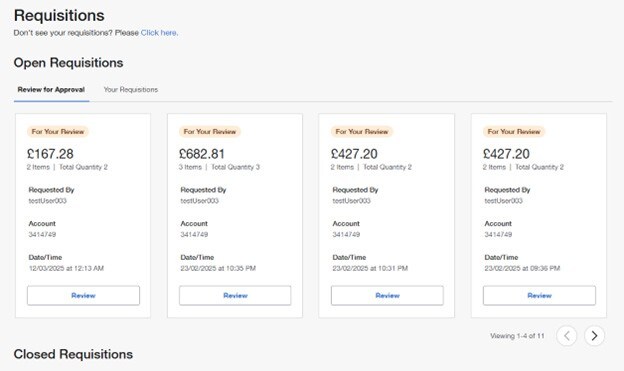Review the £682.81 requisition

(x=235, y=295)
